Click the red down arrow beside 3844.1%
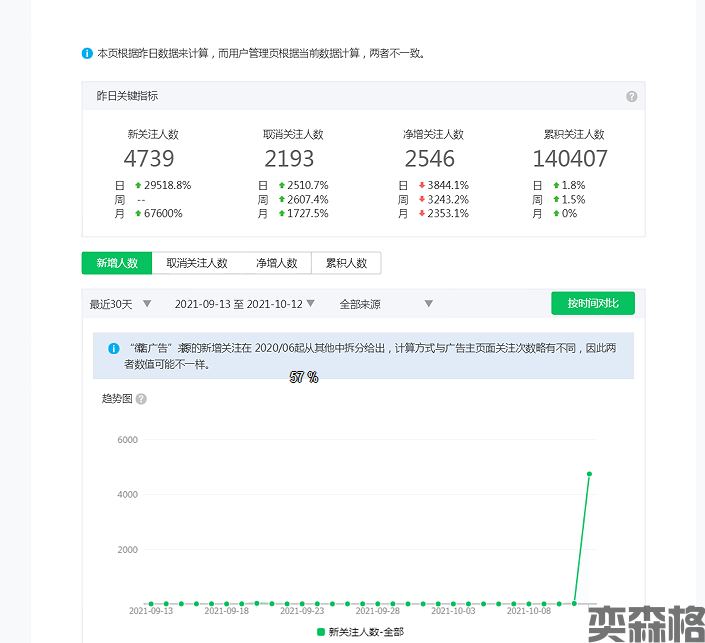Viewport: 705px width, 643px height. click(x=420, y=185)
